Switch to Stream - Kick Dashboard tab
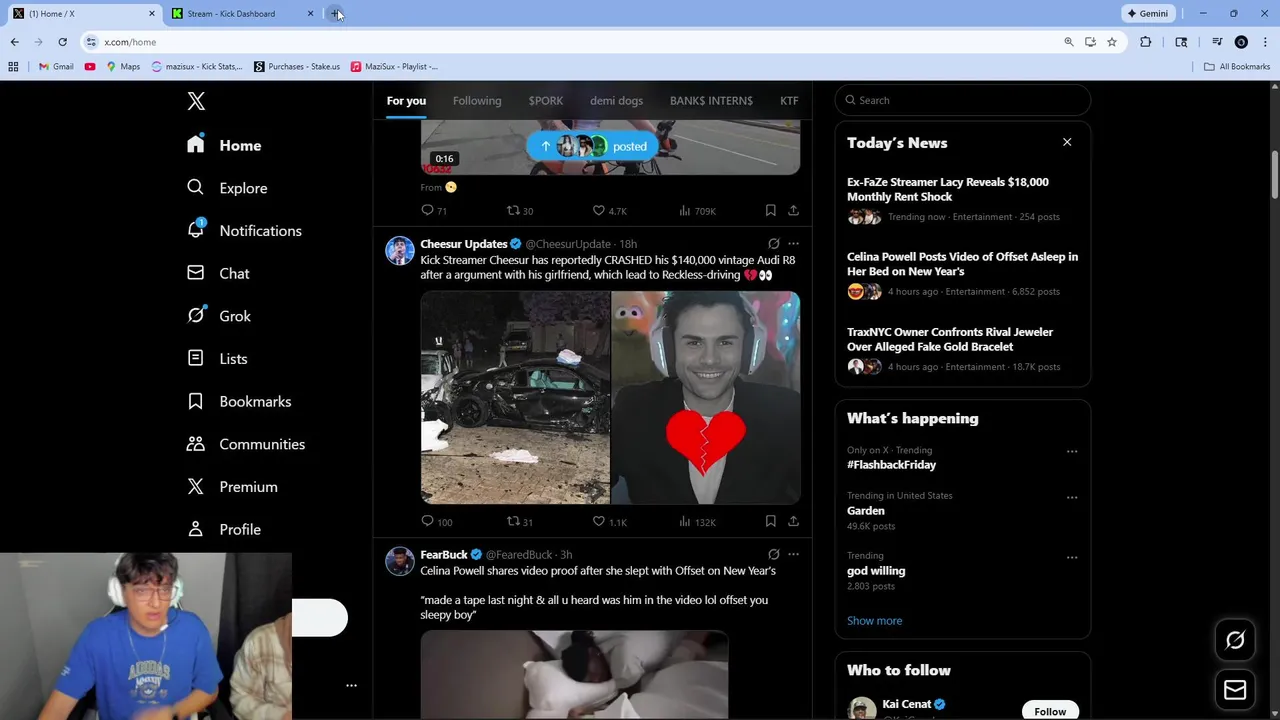The height and width of the screenshot is (720, 1280). point(243,13)
